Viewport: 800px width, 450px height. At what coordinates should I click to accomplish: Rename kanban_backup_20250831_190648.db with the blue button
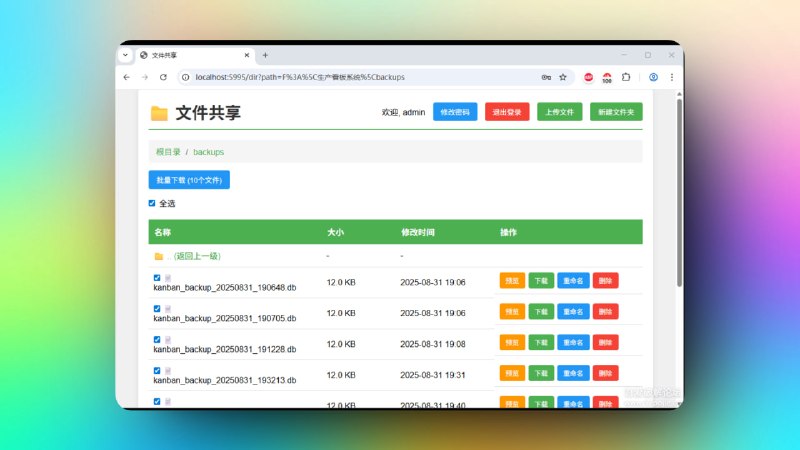573,281
